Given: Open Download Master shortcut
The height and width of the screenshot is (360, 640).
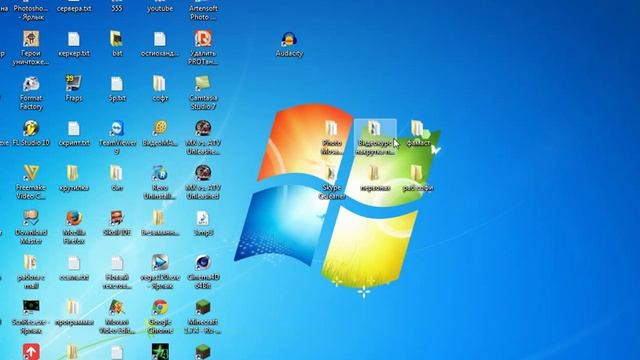Looking at the screenshot, I should pos(31,218).
